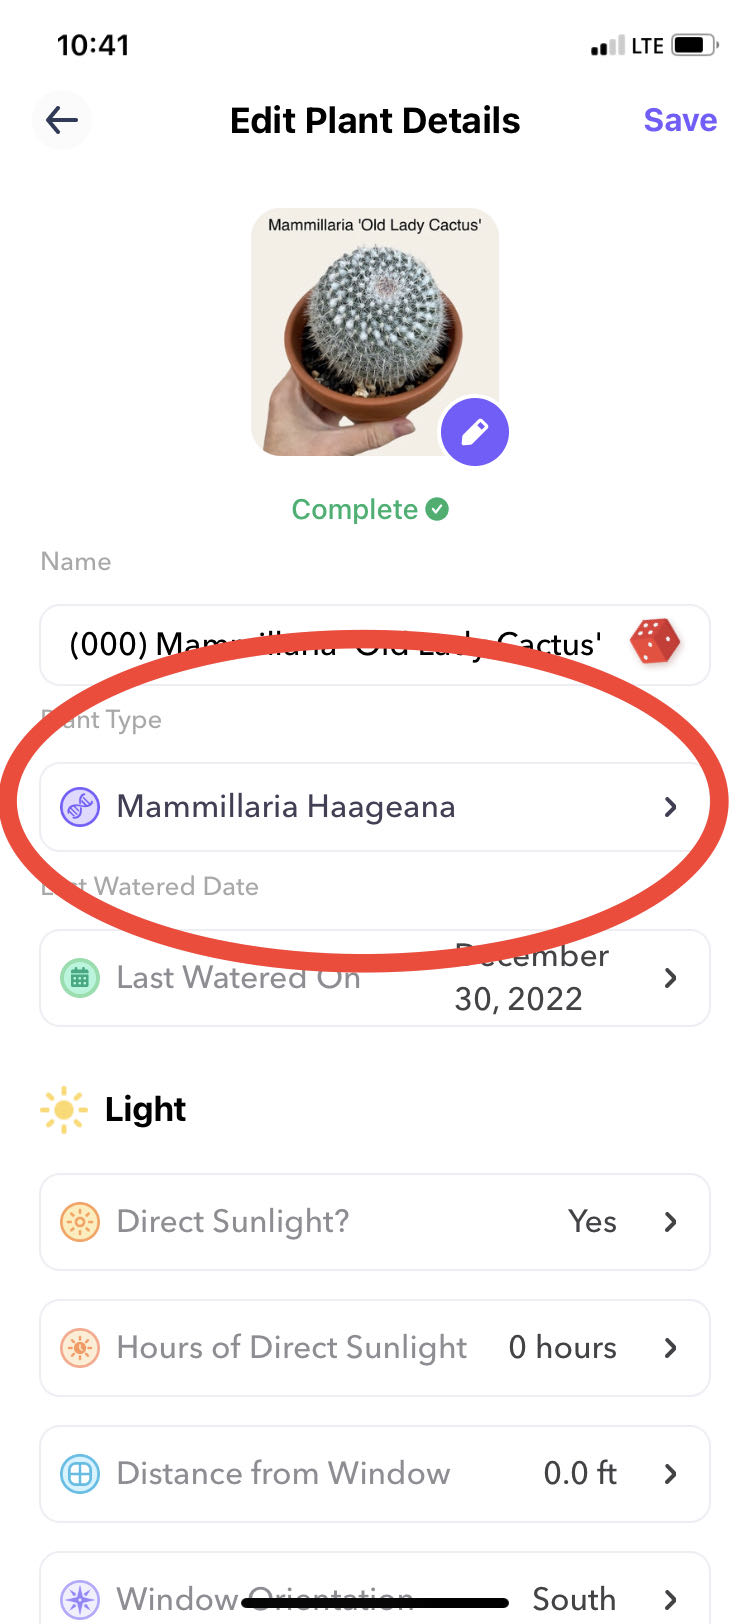This screenshot has width=750, height=1624.
Task: Tap the green Complete checkmark badge
Action: click(437, 509)
